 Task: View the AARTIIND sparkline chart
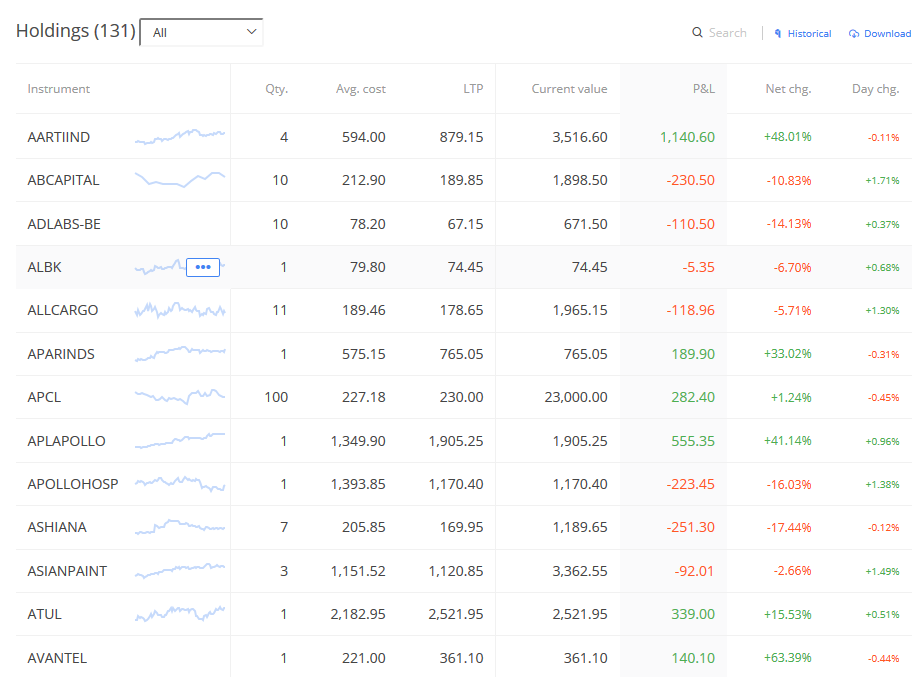[x=180, y=137]
